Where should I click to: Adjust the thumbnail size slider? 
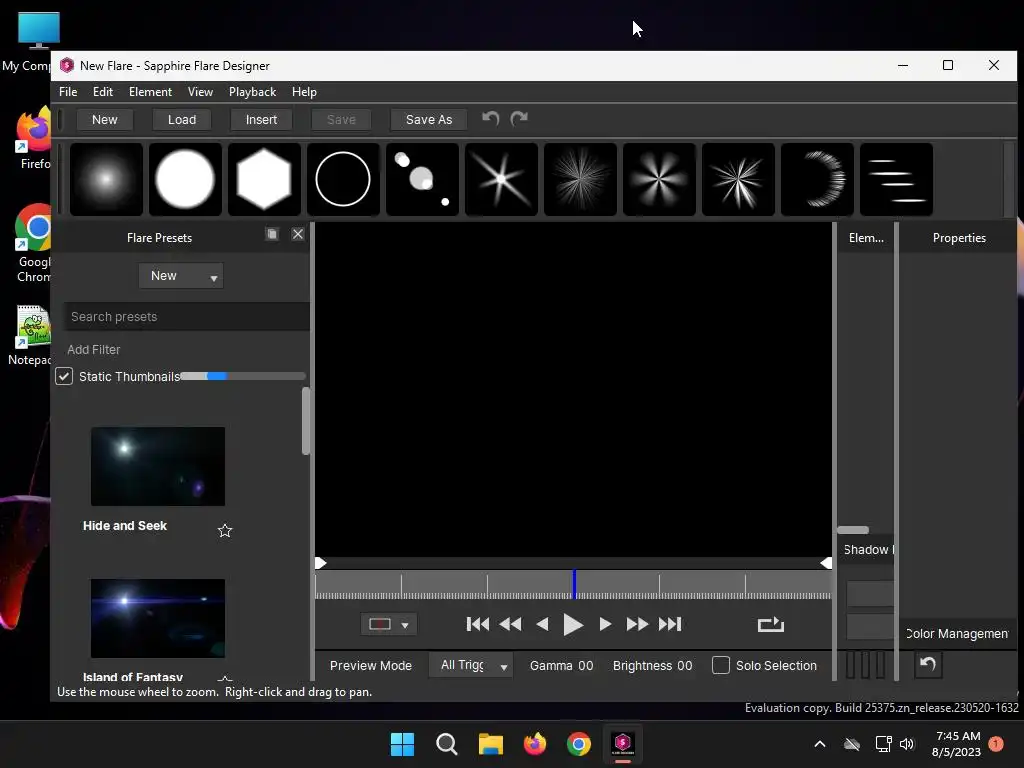point(242,376)
